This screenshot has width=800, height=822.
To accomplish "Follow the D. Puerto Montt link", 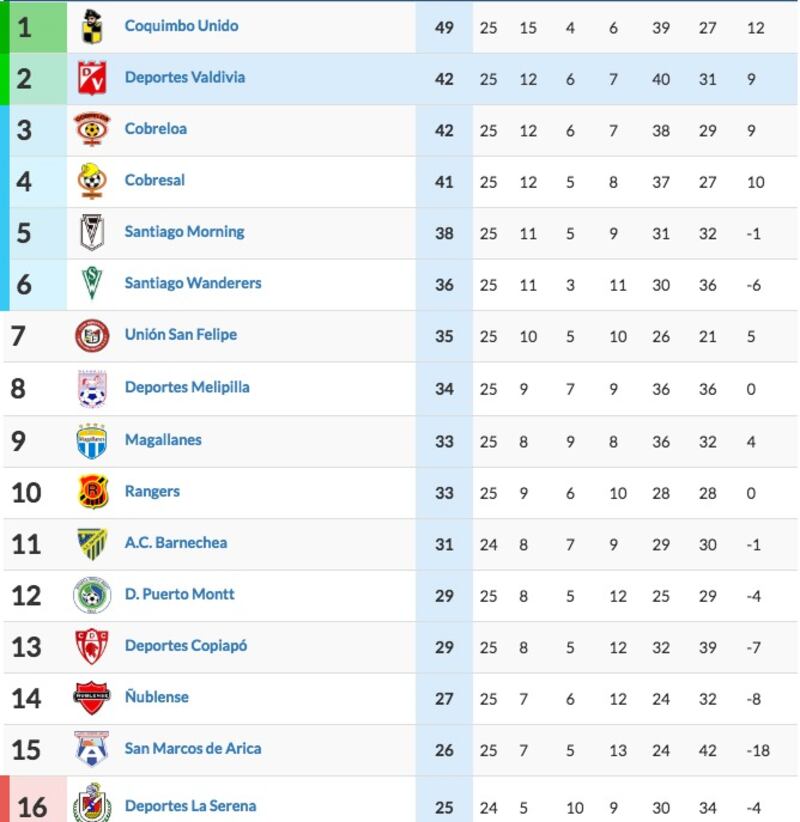I will click(180, 594).
